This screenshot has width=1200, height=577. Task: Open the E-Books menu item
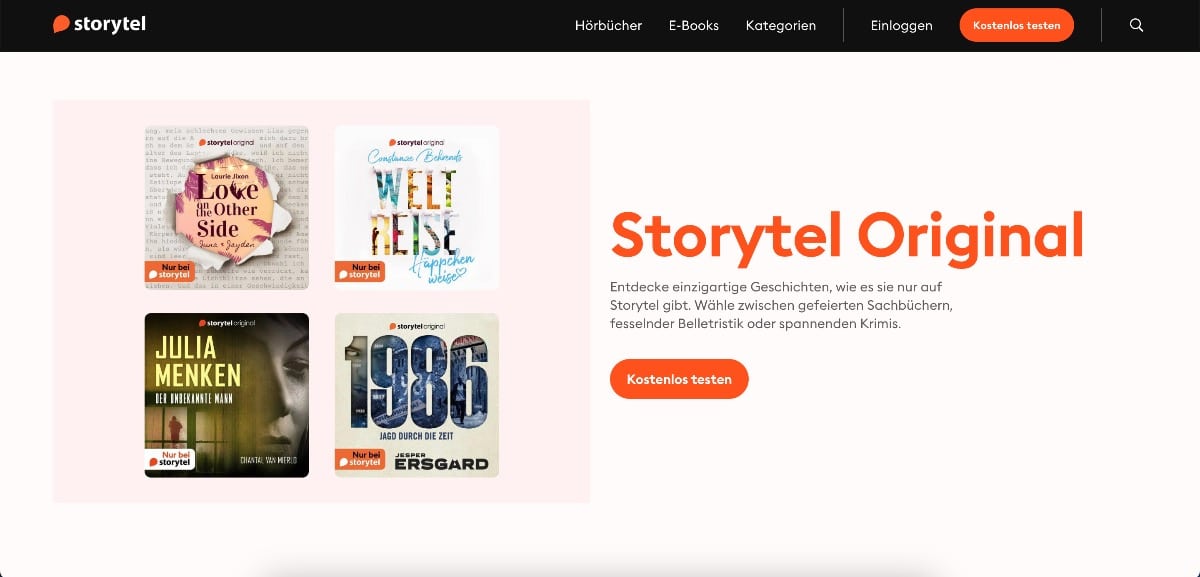(x=694, y=25)
